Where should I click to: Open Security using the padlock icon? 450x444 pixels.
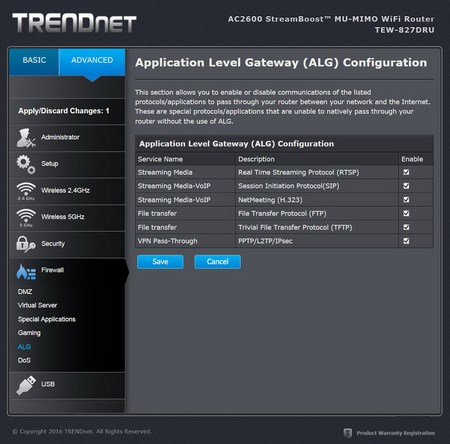[26, 244]
